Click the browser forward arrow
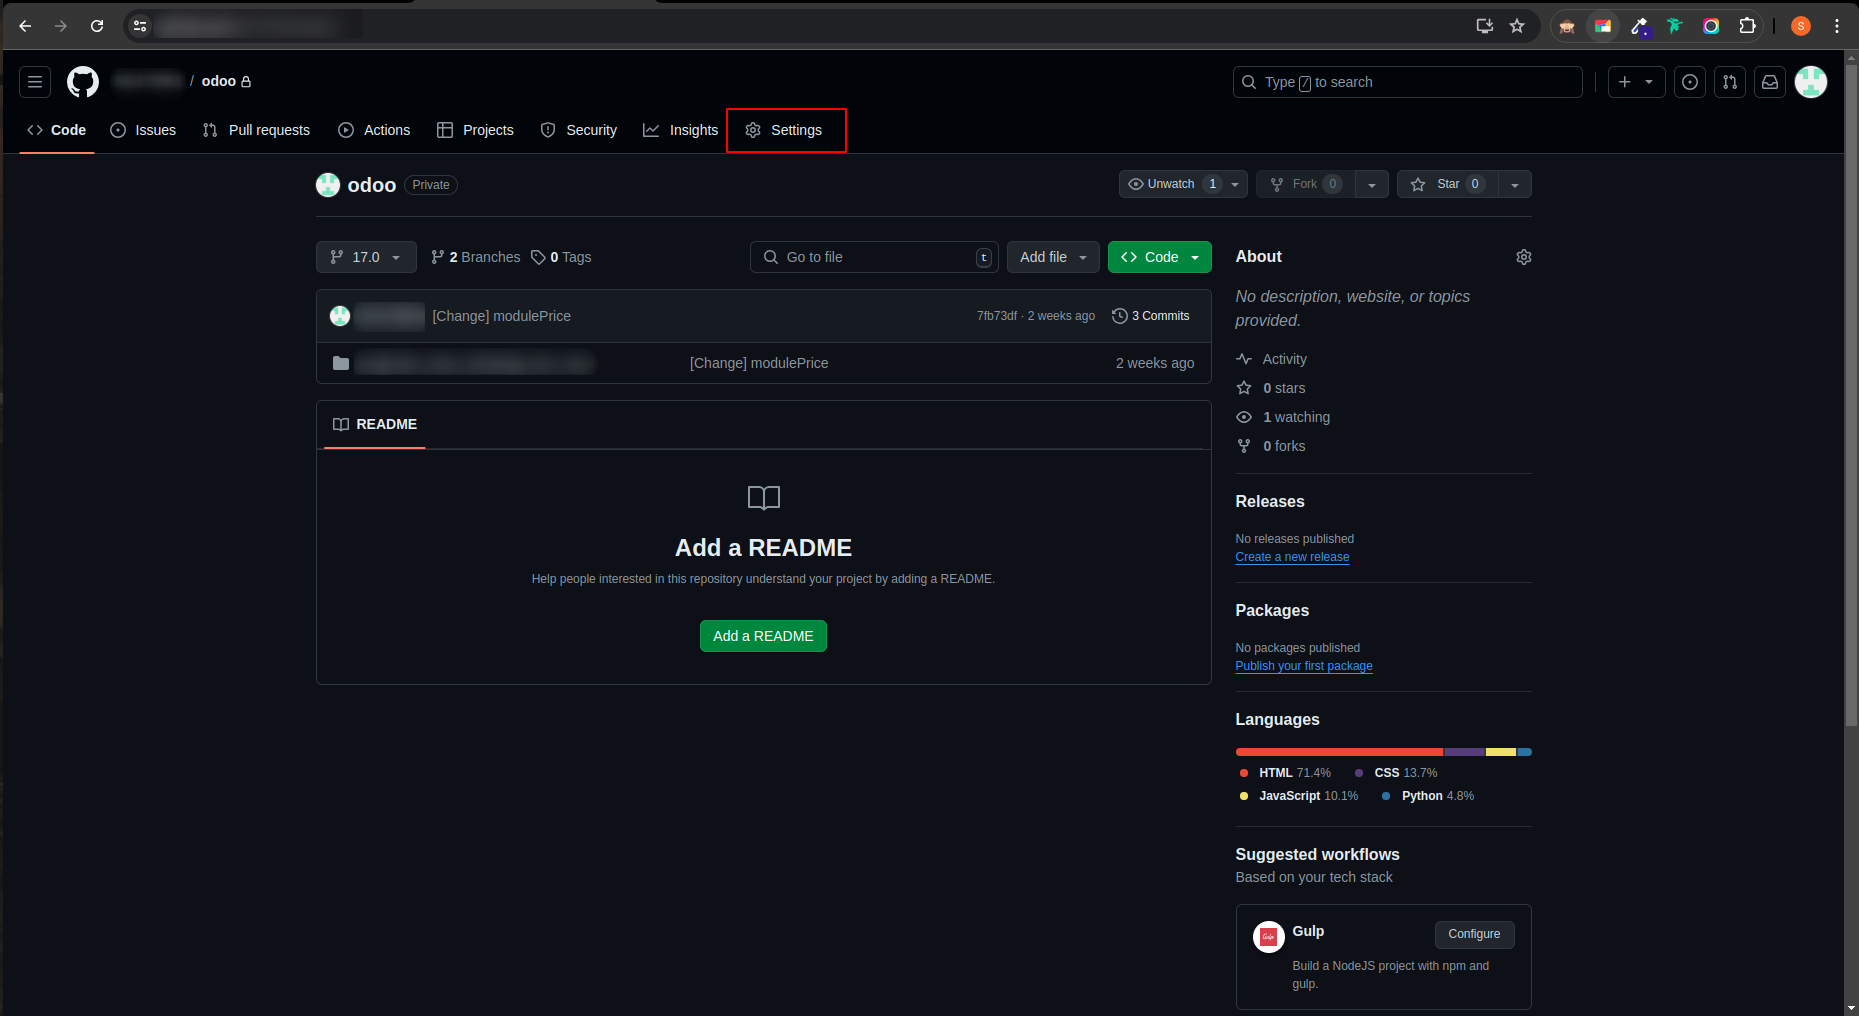Image resolution: width=1859 pixels, height=1016 pixels. point(61,26)
